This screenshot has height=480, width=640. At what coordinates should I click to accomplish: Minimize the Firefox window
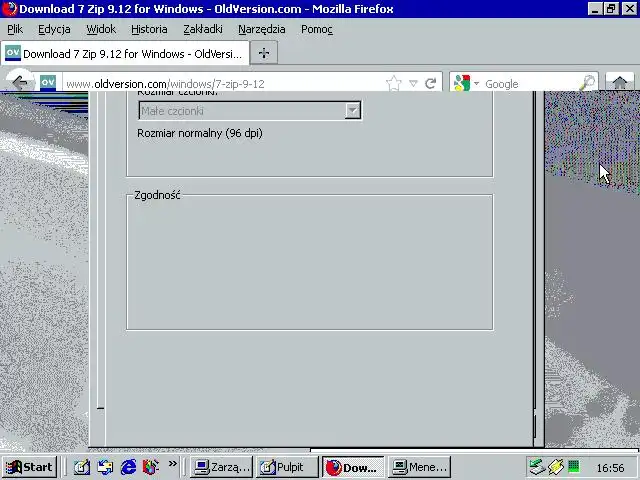(595, 9)
